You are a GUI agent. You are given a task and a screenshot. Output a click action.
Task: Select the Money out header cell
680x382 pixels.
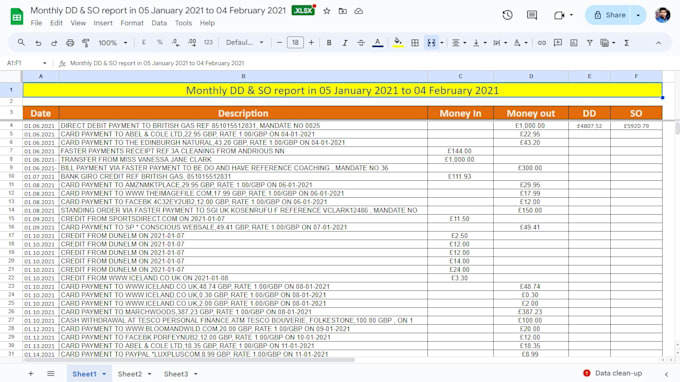click(x=531, y=114)
